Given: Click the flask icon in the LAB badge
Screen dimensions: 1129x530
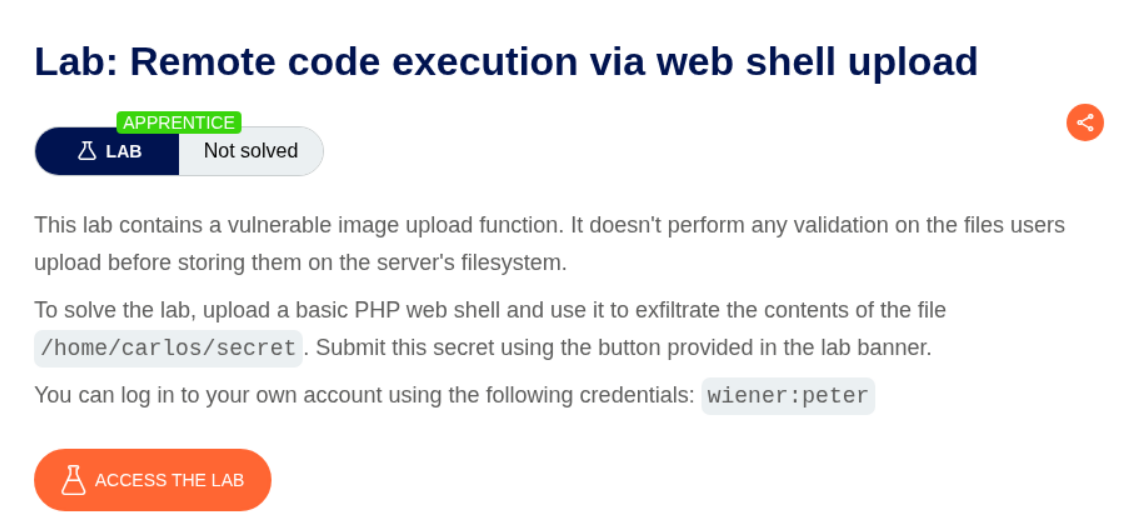Looking at the screenshot, I should pyautogui.click(x=87, y=152).
